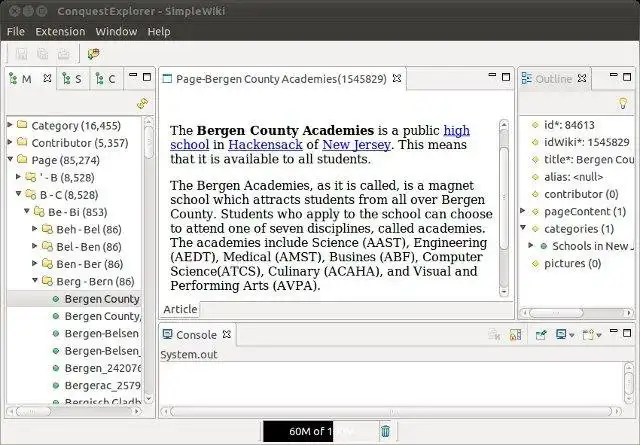The height and width of the screenshot is (445, 640).
Task: Select the Console view tab
Action: (x=196, y=335)
